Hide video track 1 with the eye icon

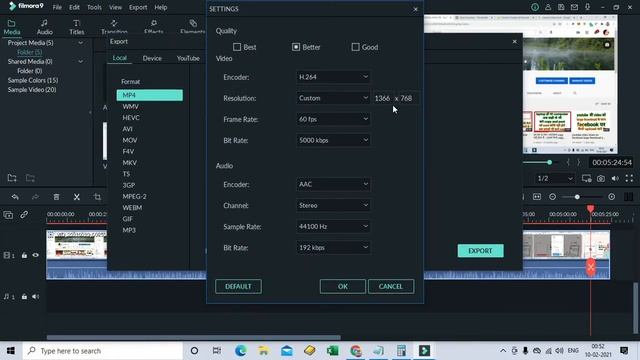coord(36,256)
